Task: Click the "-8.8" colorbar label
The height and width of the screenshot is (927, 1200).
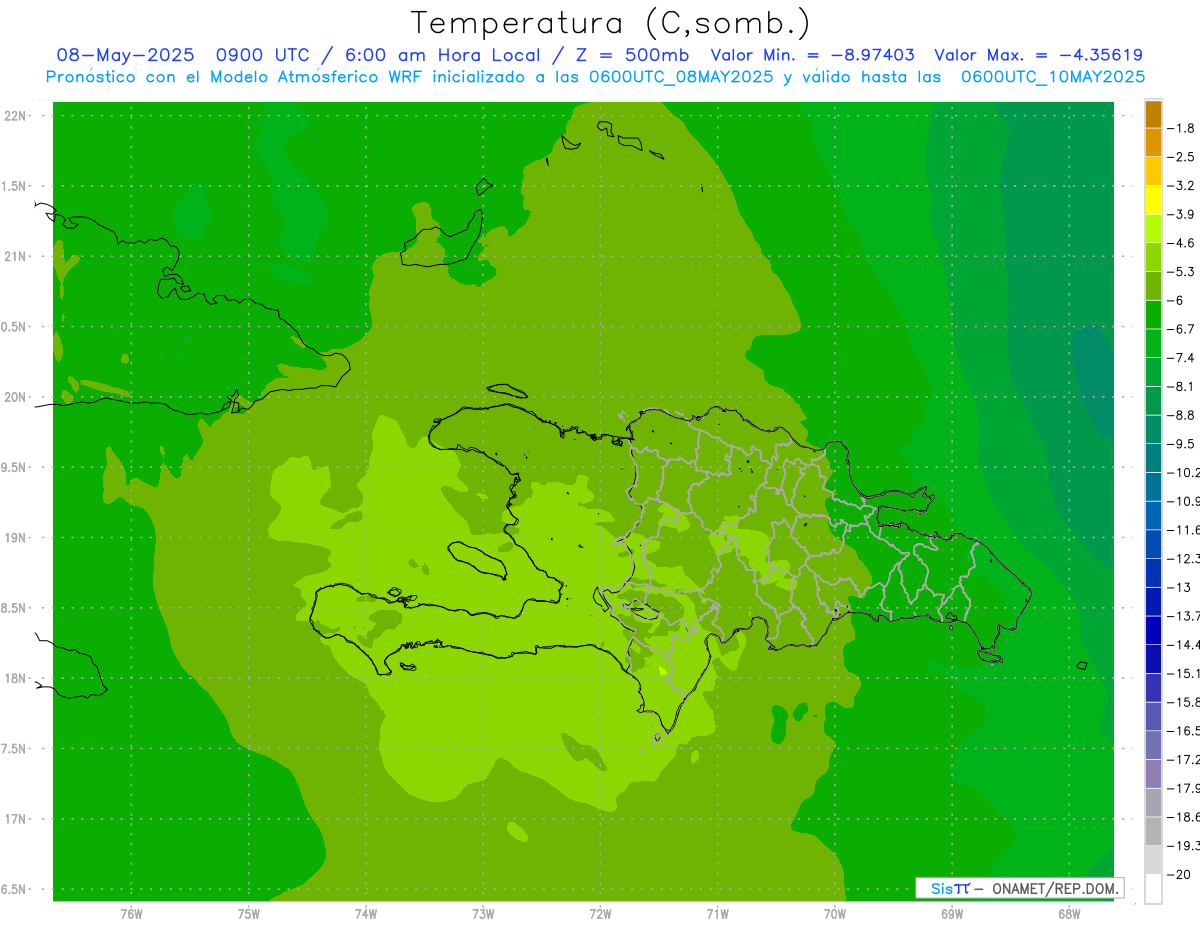Action: (x=1182, y=415)
